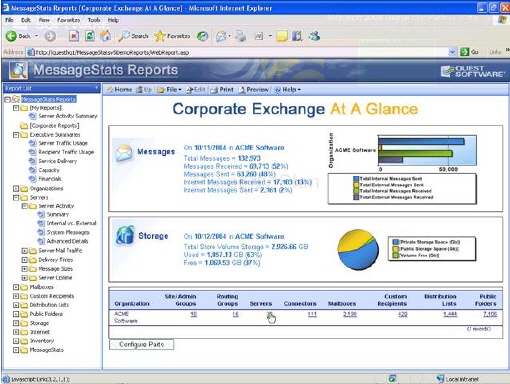
Task: Click the printer icon in the IE toolbar
Action: pos(241,36)
